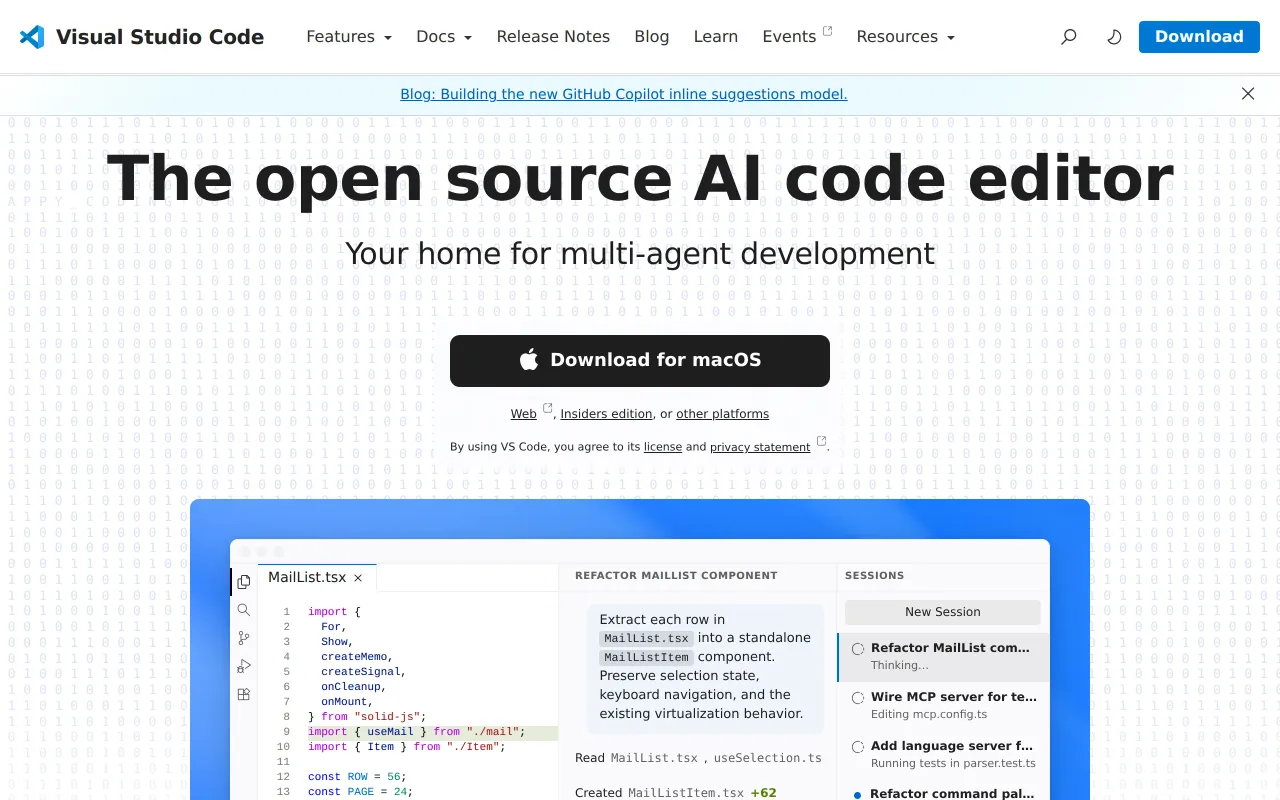Open the Events external link
Viewport: 1280px width, 800px height.
797,37
